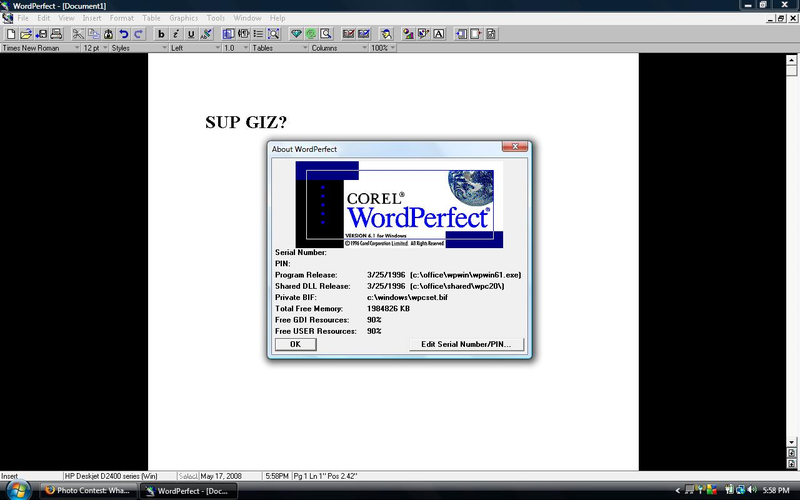Open the Help menu
This screenshot has width=800, height=500.
(x=278, y=18)
